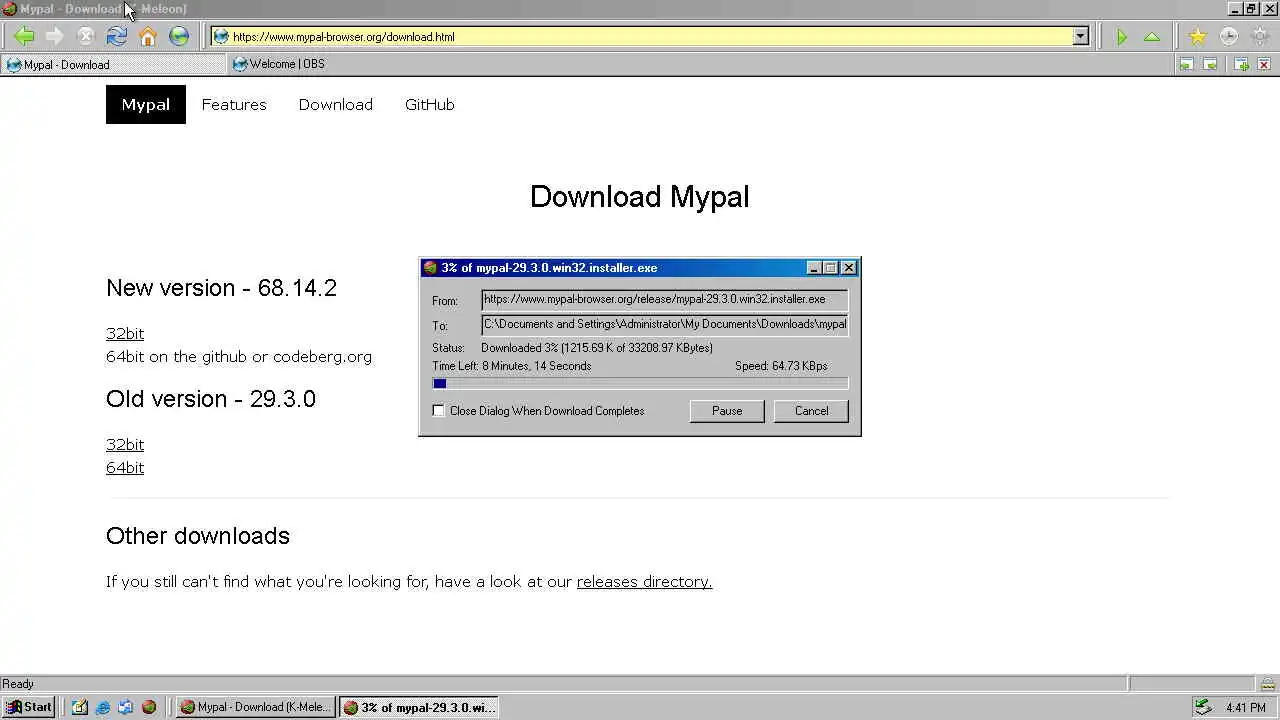Open the GitHub nav item
Viewport: 1280px width, 720px height.
430,105
